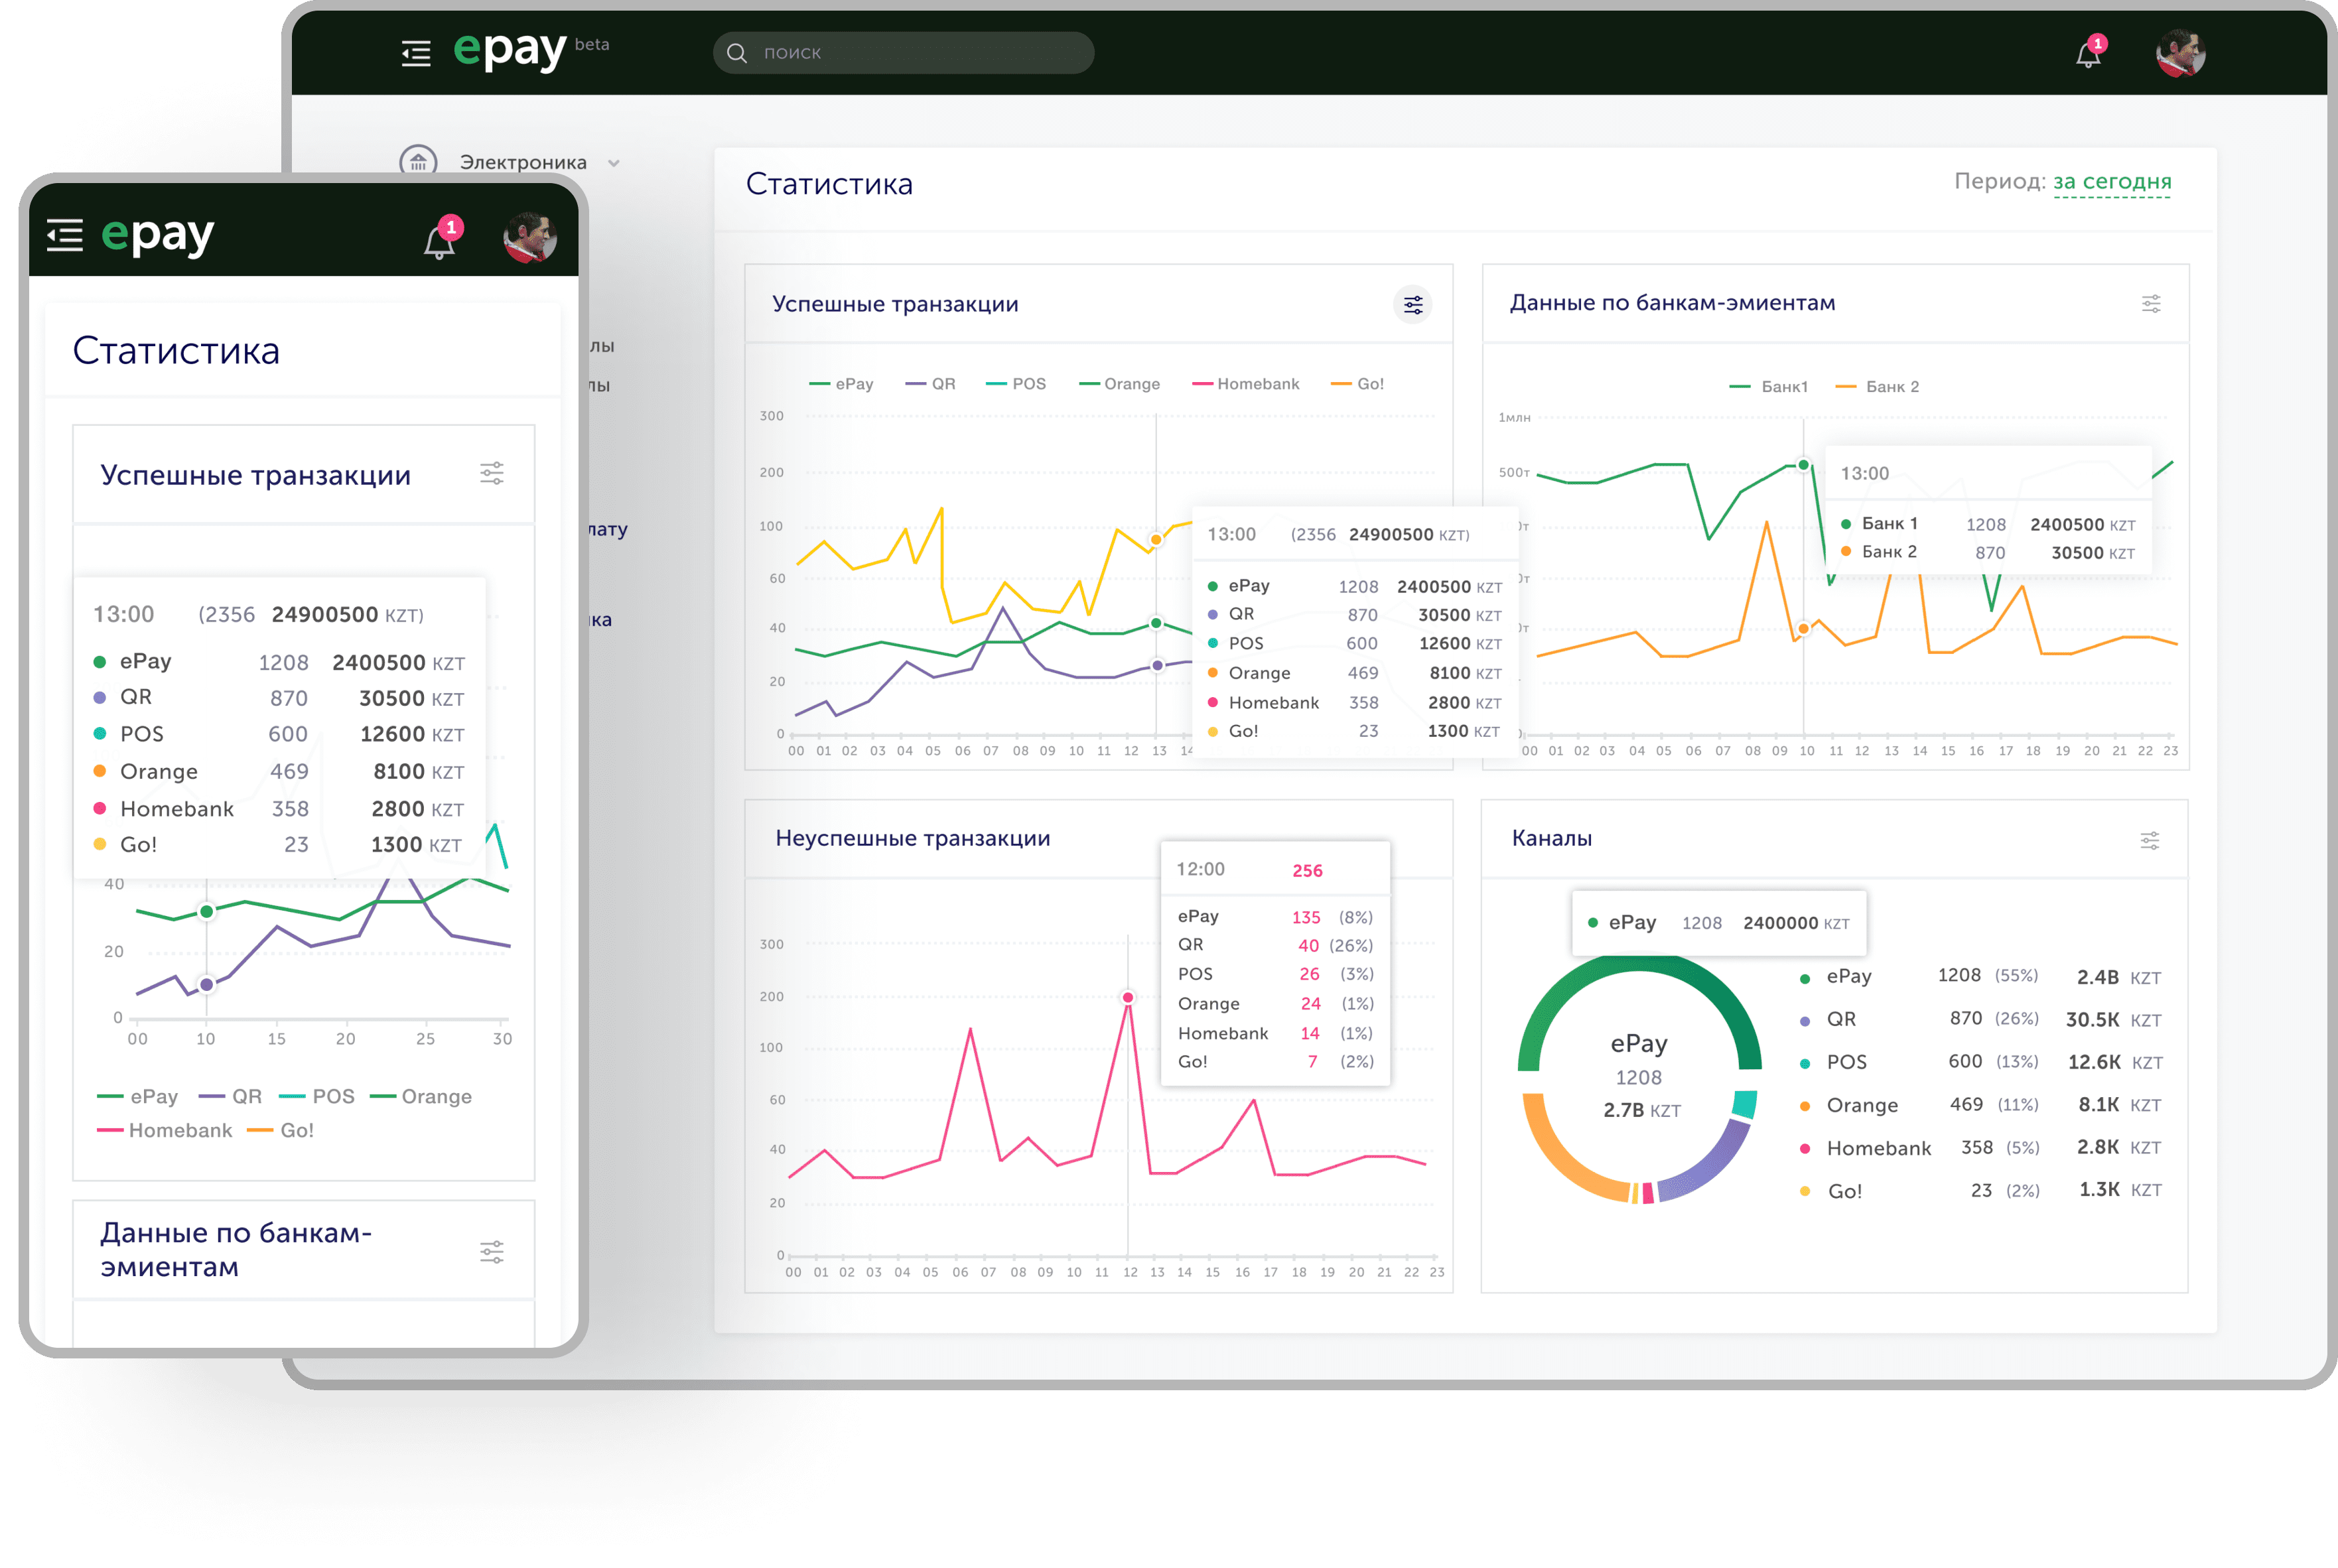Click green Банк1 marker on banks chart
This screenshot has height=1568, width=2338.
point(1804,465)
